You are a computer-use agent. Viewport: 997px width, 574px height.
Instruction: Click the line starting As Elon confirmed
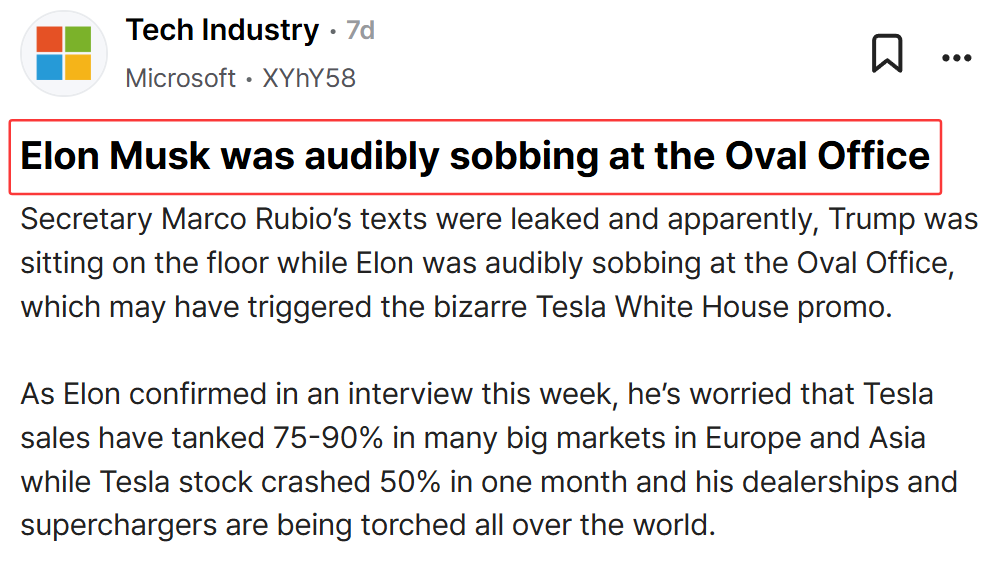(x=477, y=394)
